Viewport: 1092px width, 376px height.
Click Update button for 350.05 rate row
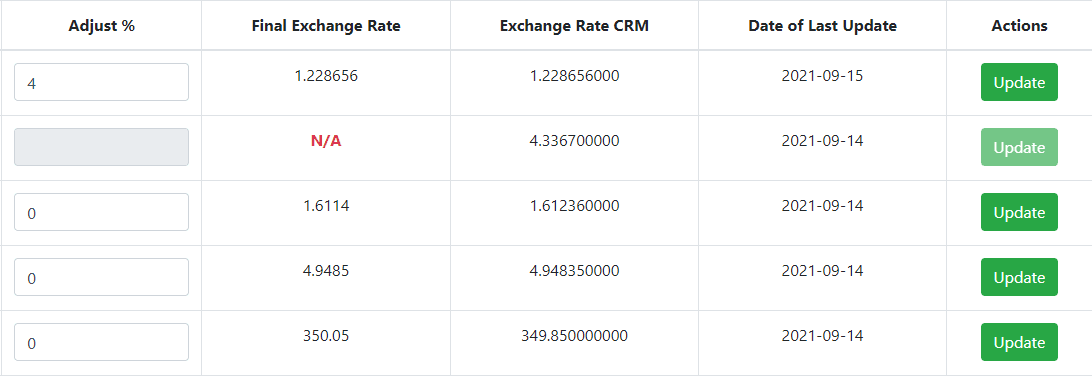pyautogui.click(x=1019, y=342)
